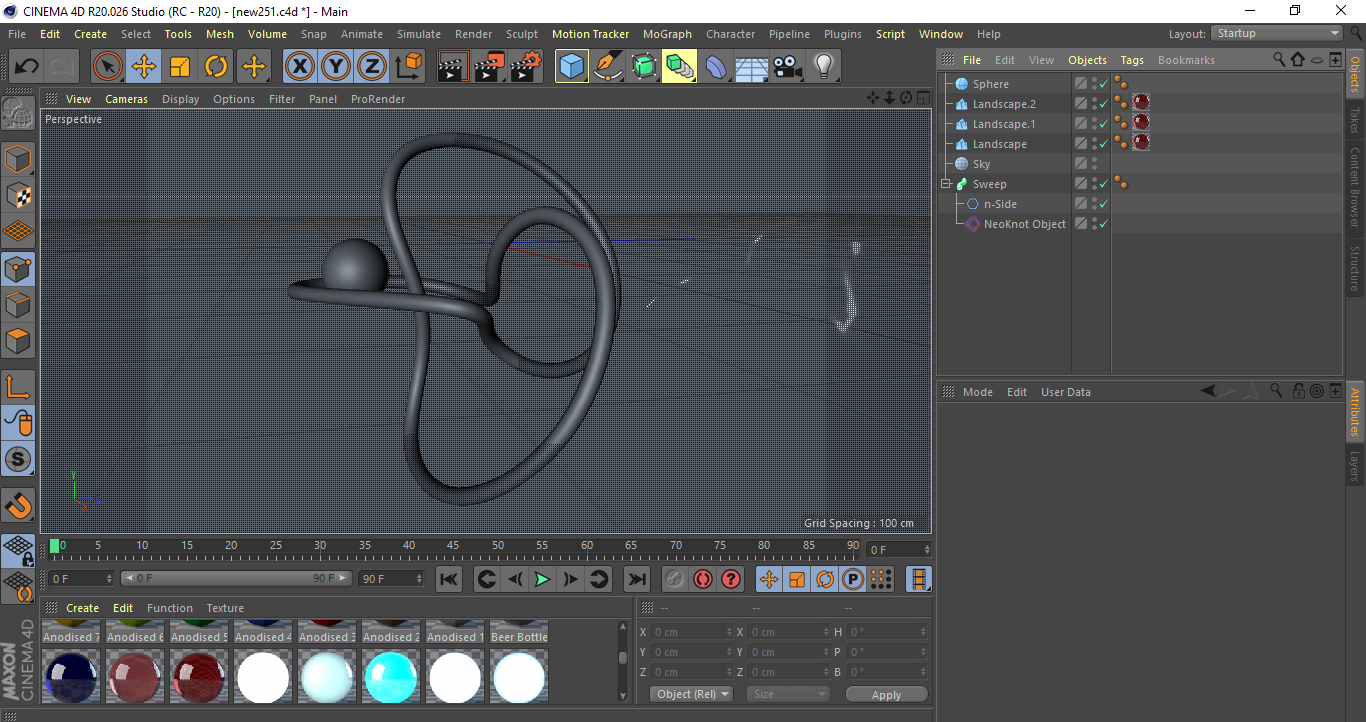Viewport: 1366px width, 722px height.
Task: Toggle Sphere enable checkmark
Action: (1103, 84)
